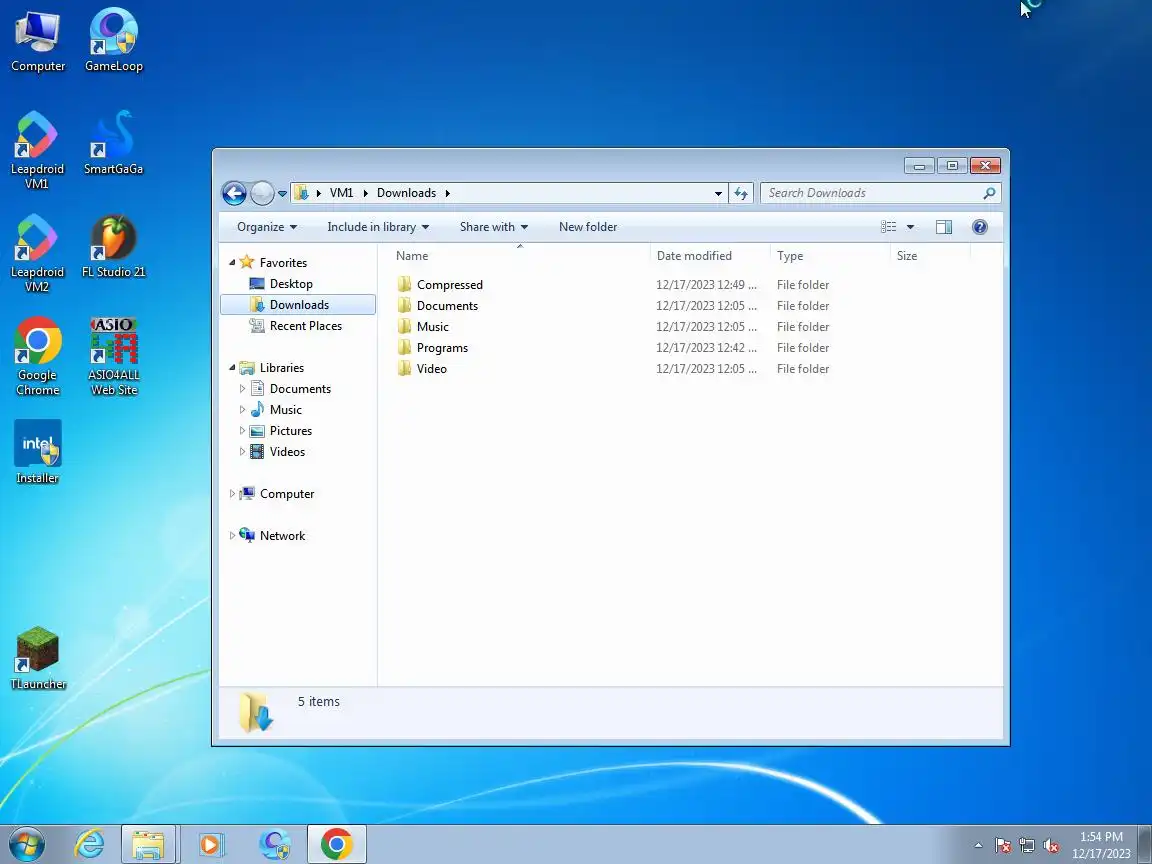Sort by the Type column header
1152x864 pixels.
[830, 256]
